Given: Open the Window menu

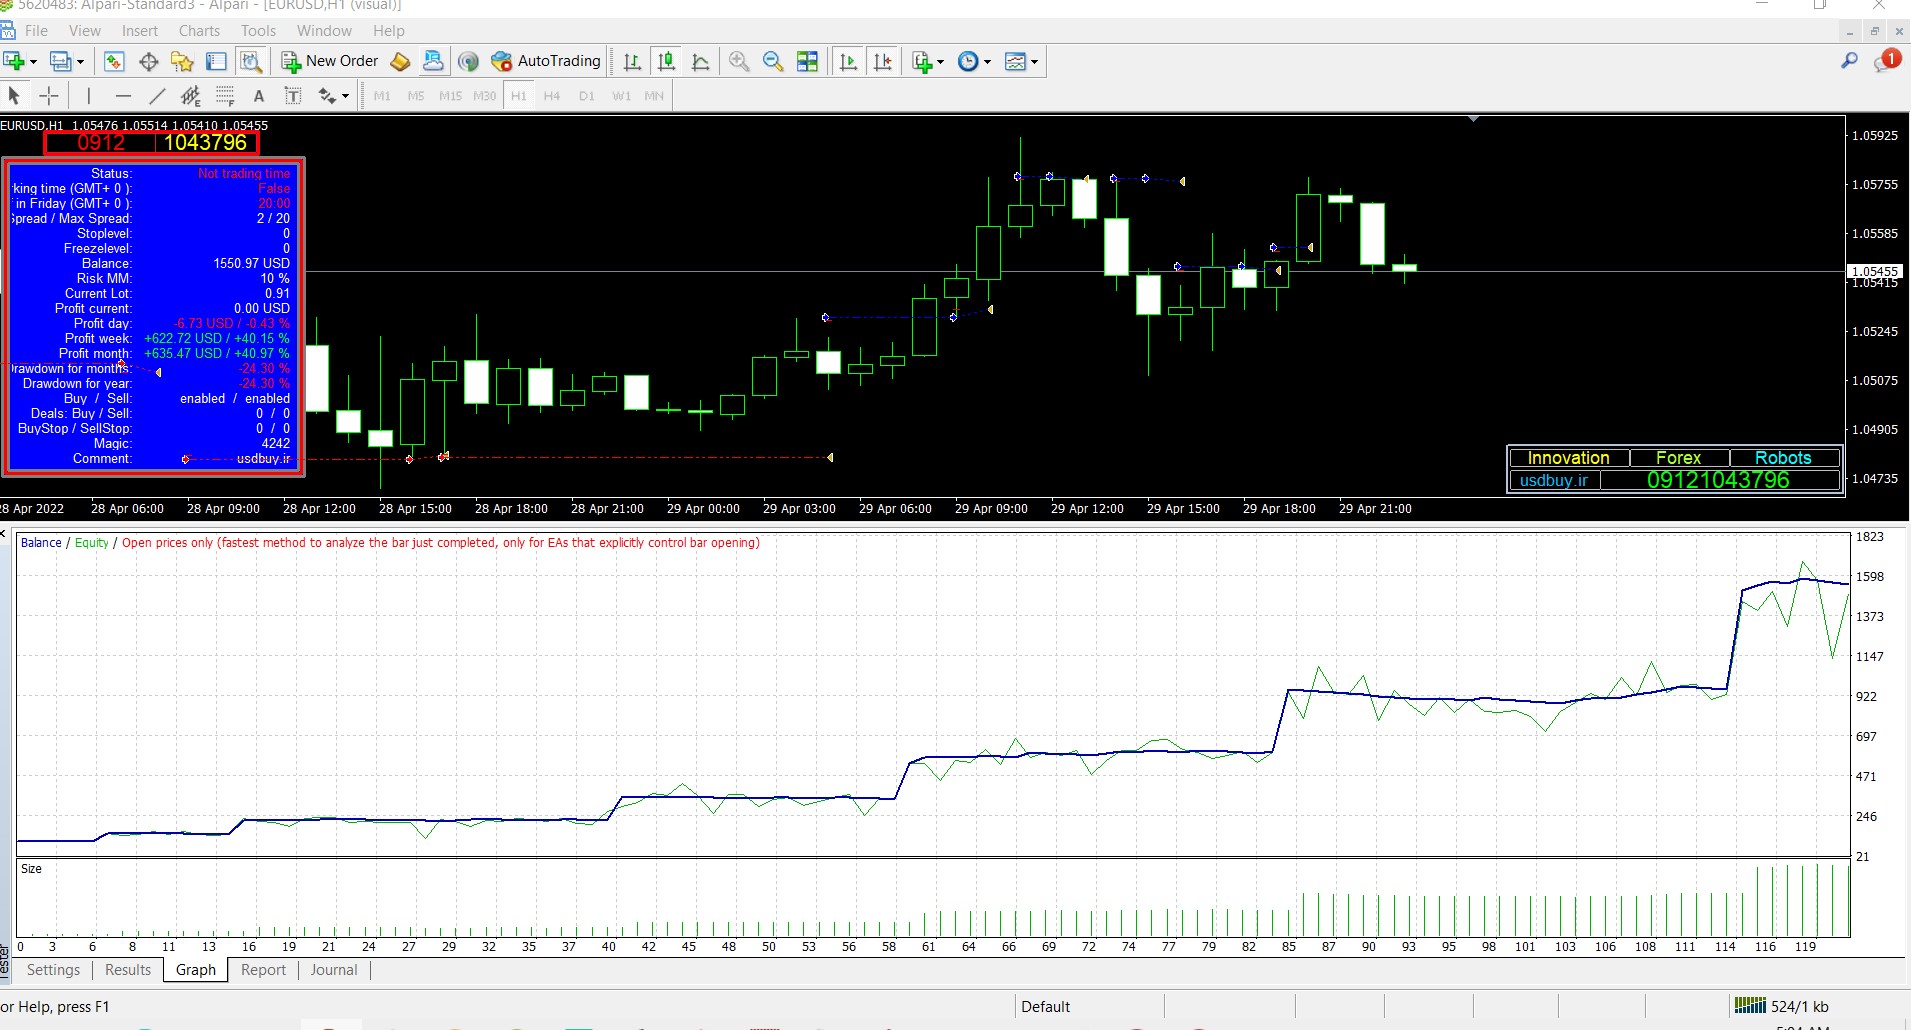Looking at the screenshot, I should (324, 31).
